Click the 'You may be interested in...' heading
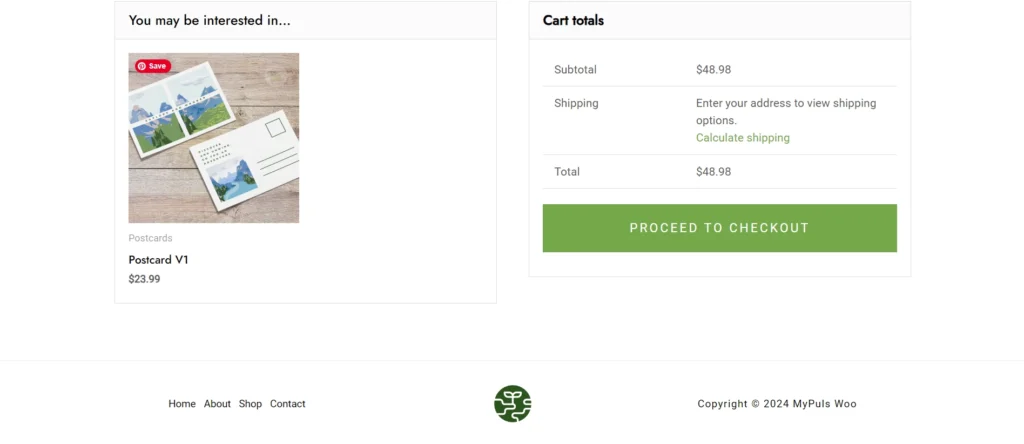The height and width of the screenshot is (444, 1024). [209, 20]
